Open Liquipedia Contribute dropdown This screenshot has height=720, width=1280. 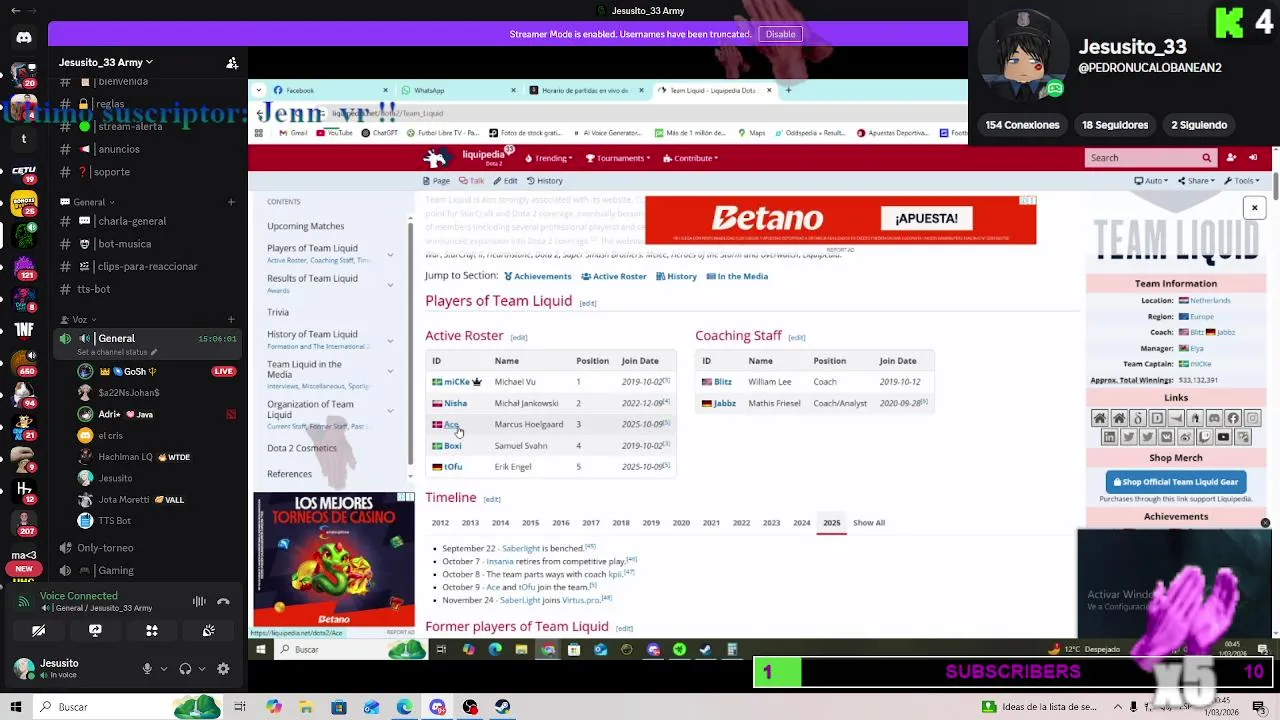690,158
